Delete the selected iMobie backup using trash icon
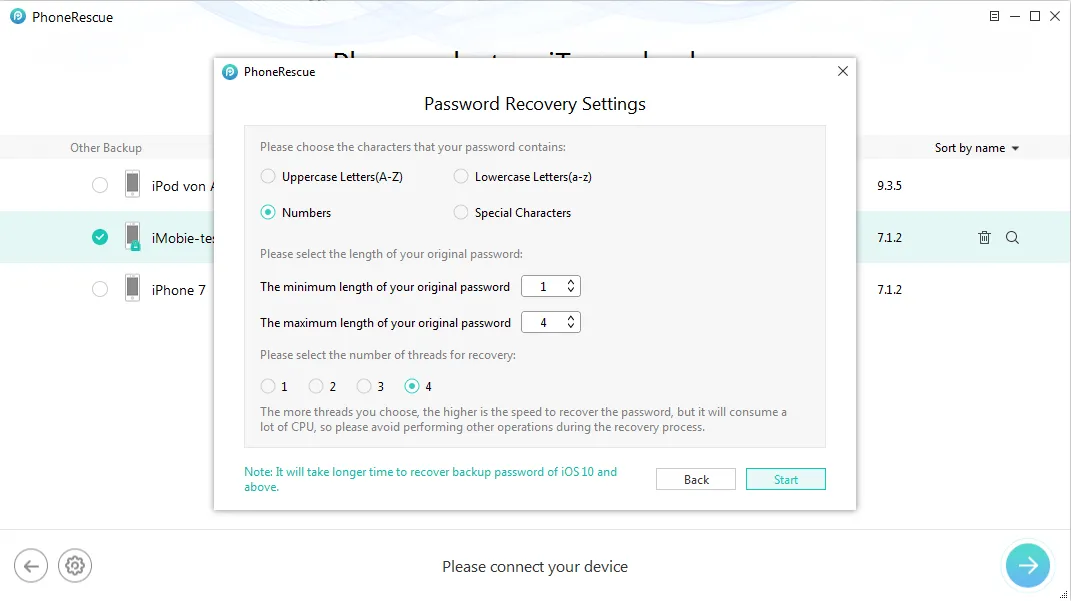The height and width of the screenshot is (601, 1071). (984, 238)
